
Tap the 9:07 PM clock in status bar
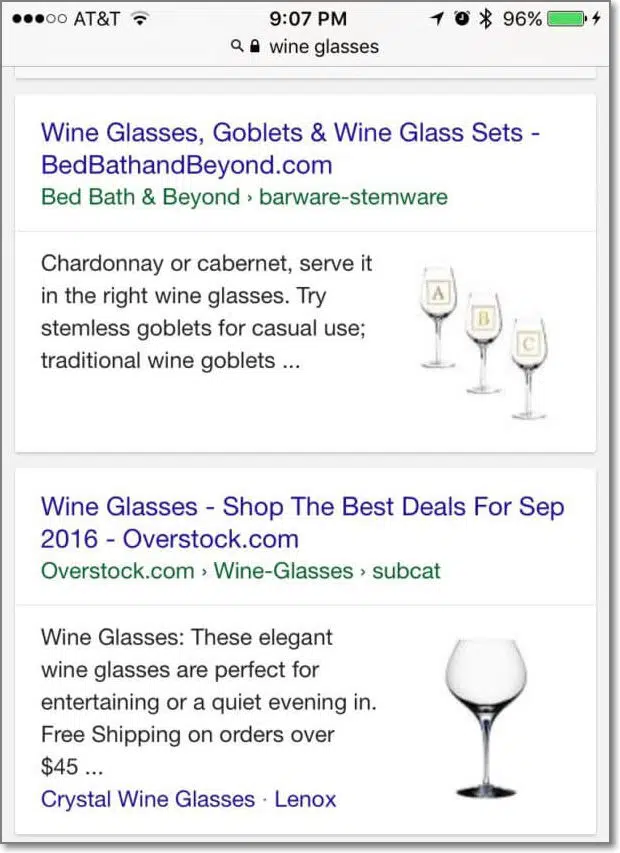point(309,19)
